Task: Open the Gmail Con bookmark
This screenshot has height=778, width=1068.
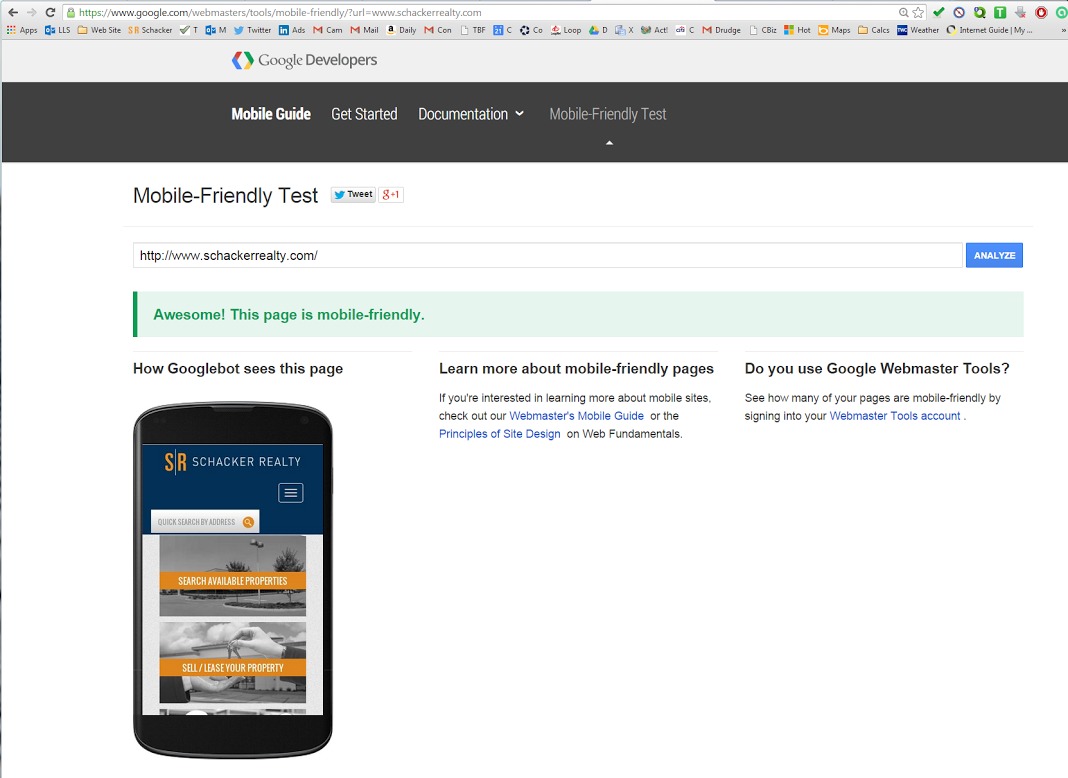Action: [438, 30]
